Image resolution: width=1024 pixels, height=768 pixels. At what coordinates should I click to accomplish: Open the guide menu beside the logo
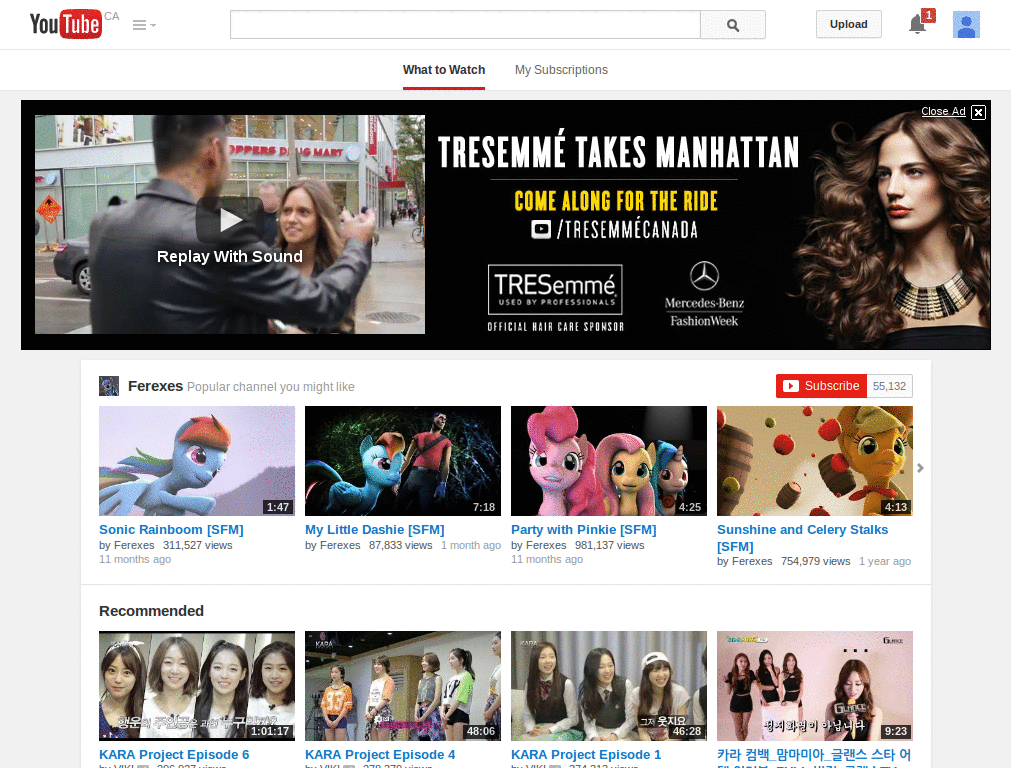138,24
